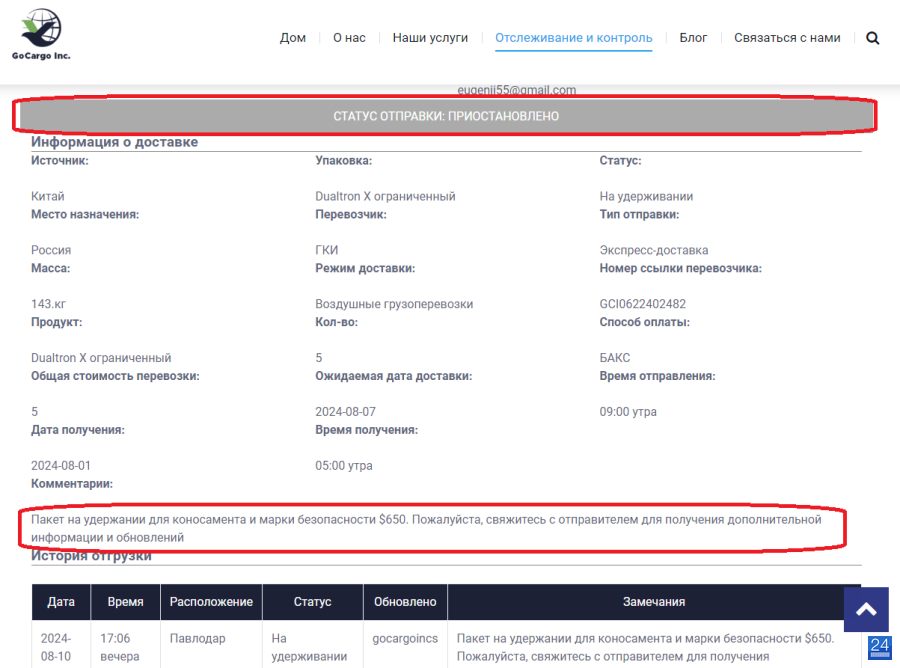Screen dimensions: 900x668
Task: Select the Китай source value
Action: pyautogui.click(x=48, y=196)
